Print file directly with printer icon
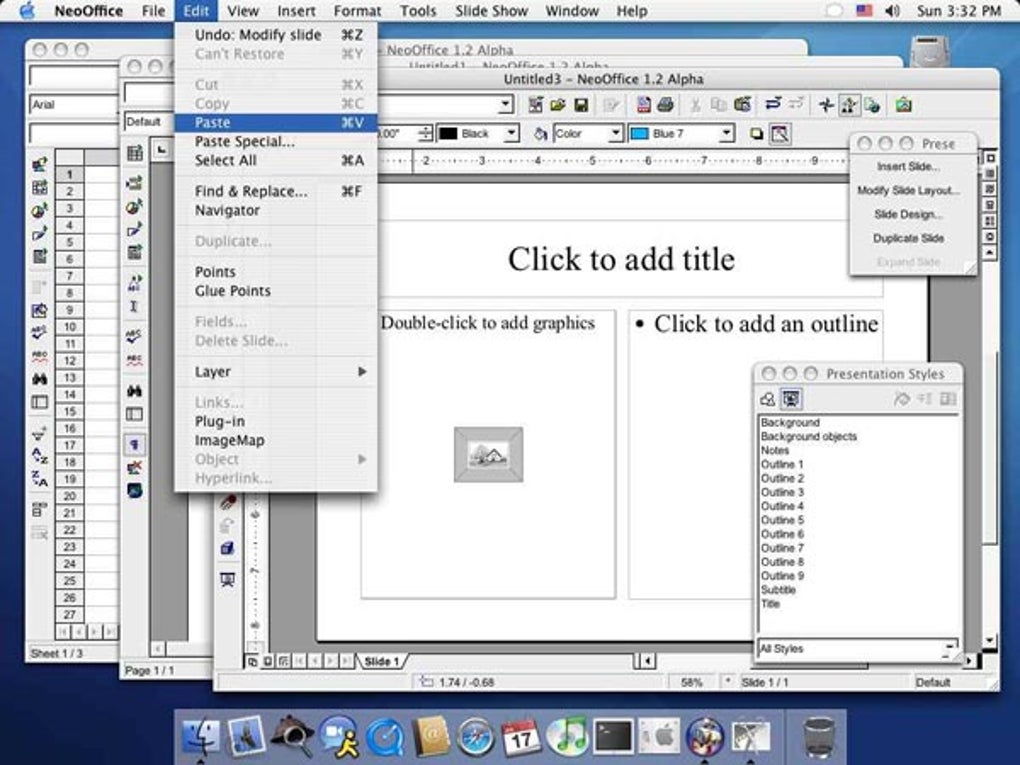1020x765 pixels. 665,105
